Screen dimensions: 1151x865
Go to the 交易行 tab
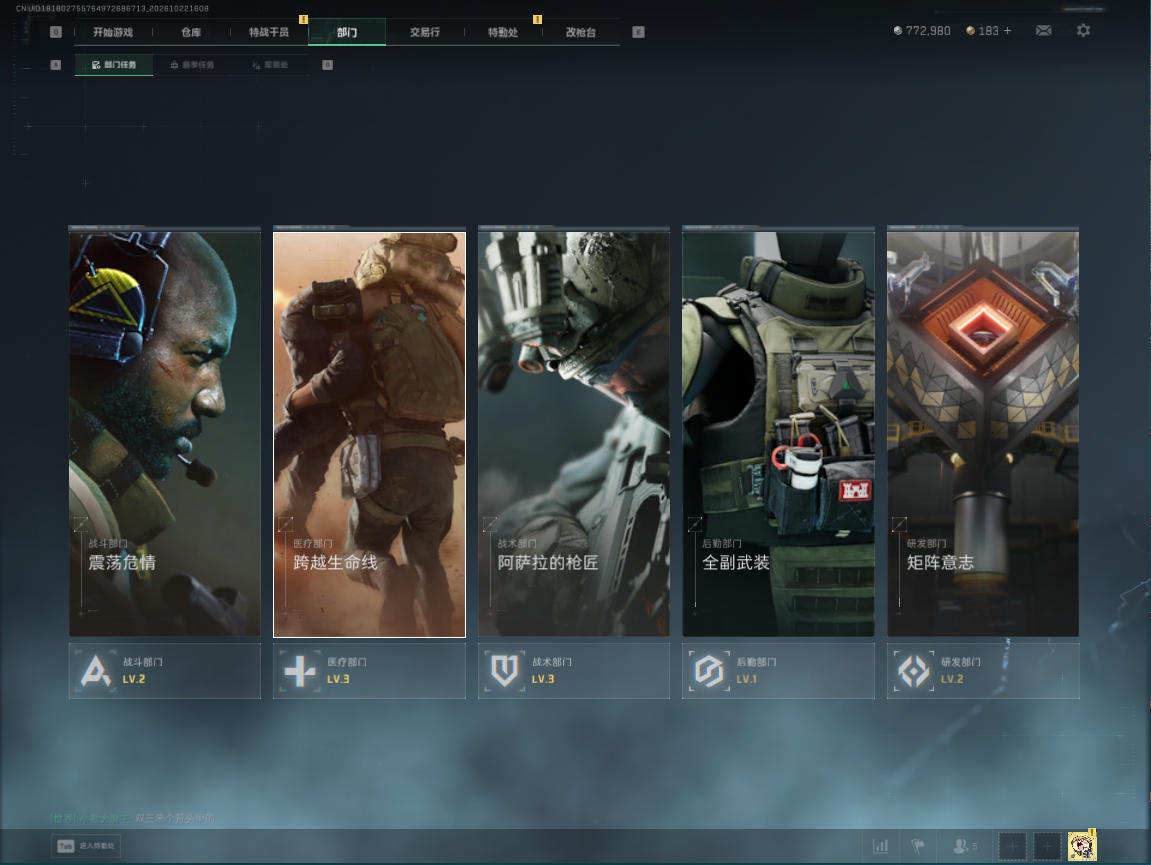pos(425,32)
